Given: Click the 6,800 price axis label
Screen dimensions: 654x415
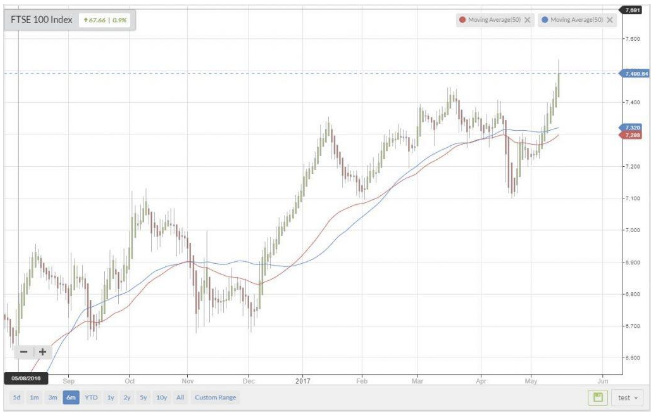Looking at the screenshot, I should 632,294.
